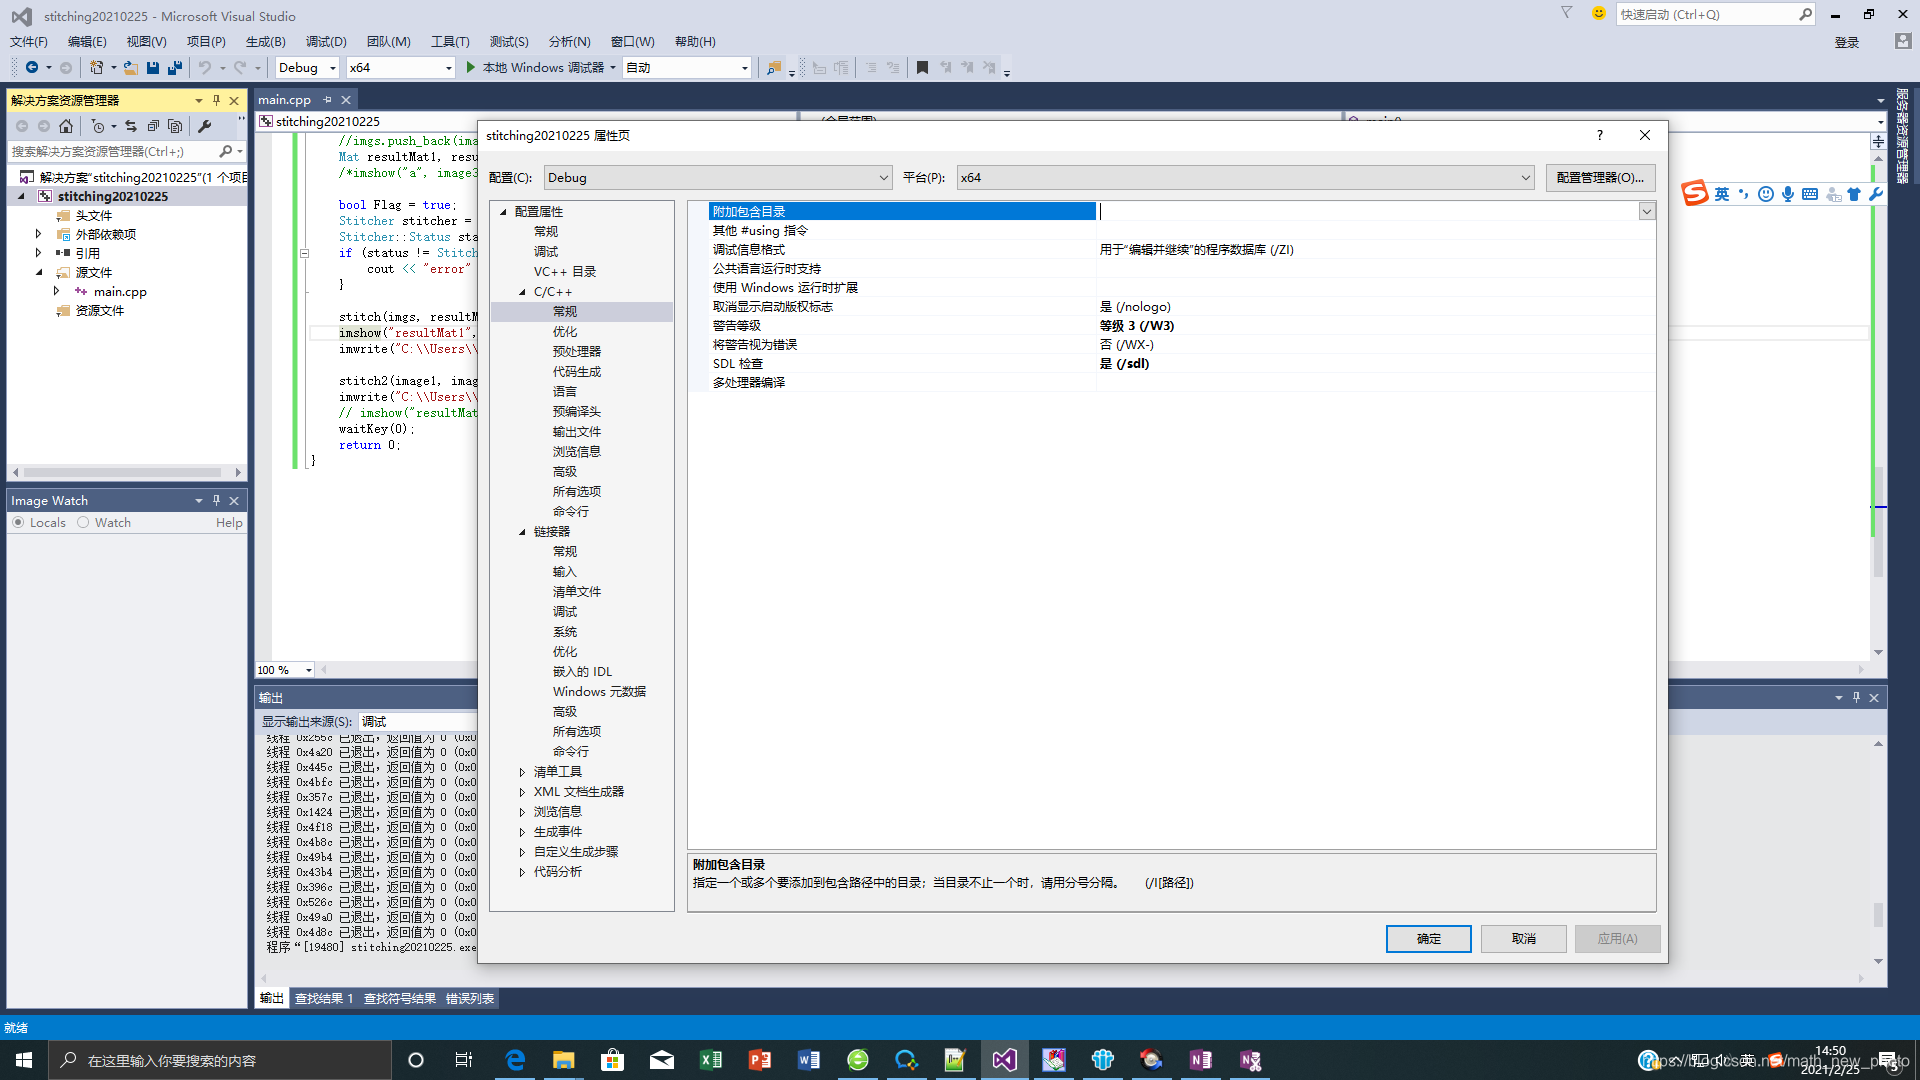Click the Find in Files toolbar icon
The height and width of the screenshot is (1080, 1920).
(773, 68)
